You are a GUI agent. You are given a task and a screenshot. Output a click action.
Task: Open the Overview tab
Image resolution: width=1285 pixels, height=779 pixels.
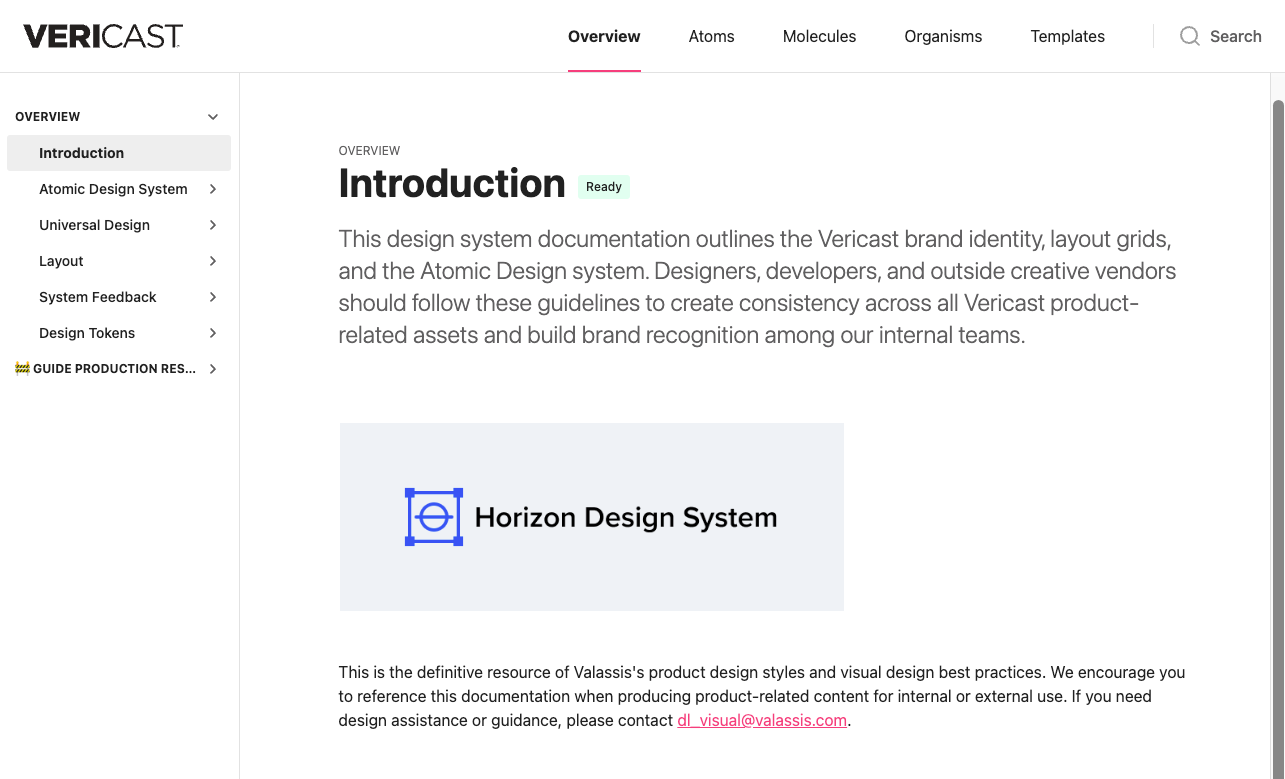[x=604, y=36]
